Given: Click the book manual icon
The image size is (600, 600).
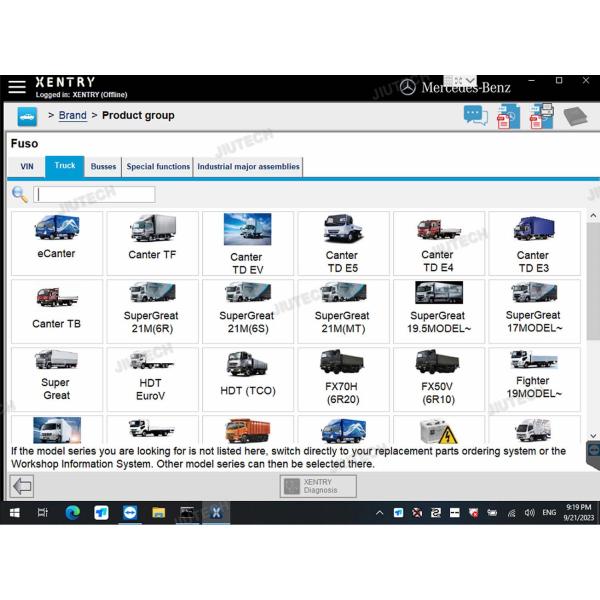Looking at the screenshot, I should tap(575, 116).
